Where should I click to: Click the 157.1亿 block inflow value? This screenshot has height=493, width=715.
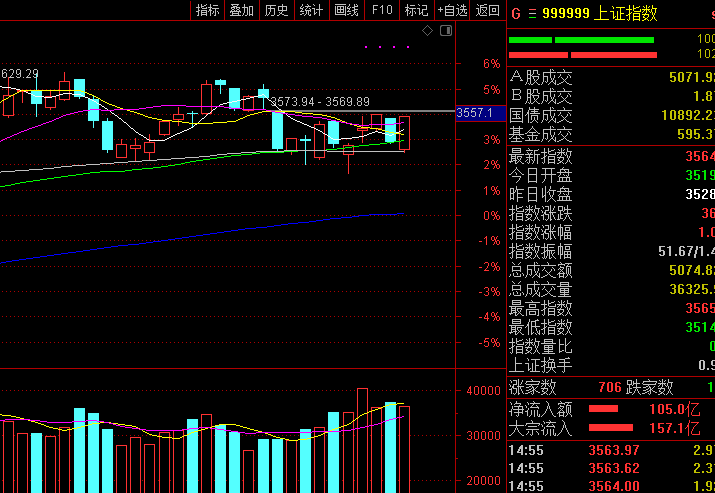[674, 428]
